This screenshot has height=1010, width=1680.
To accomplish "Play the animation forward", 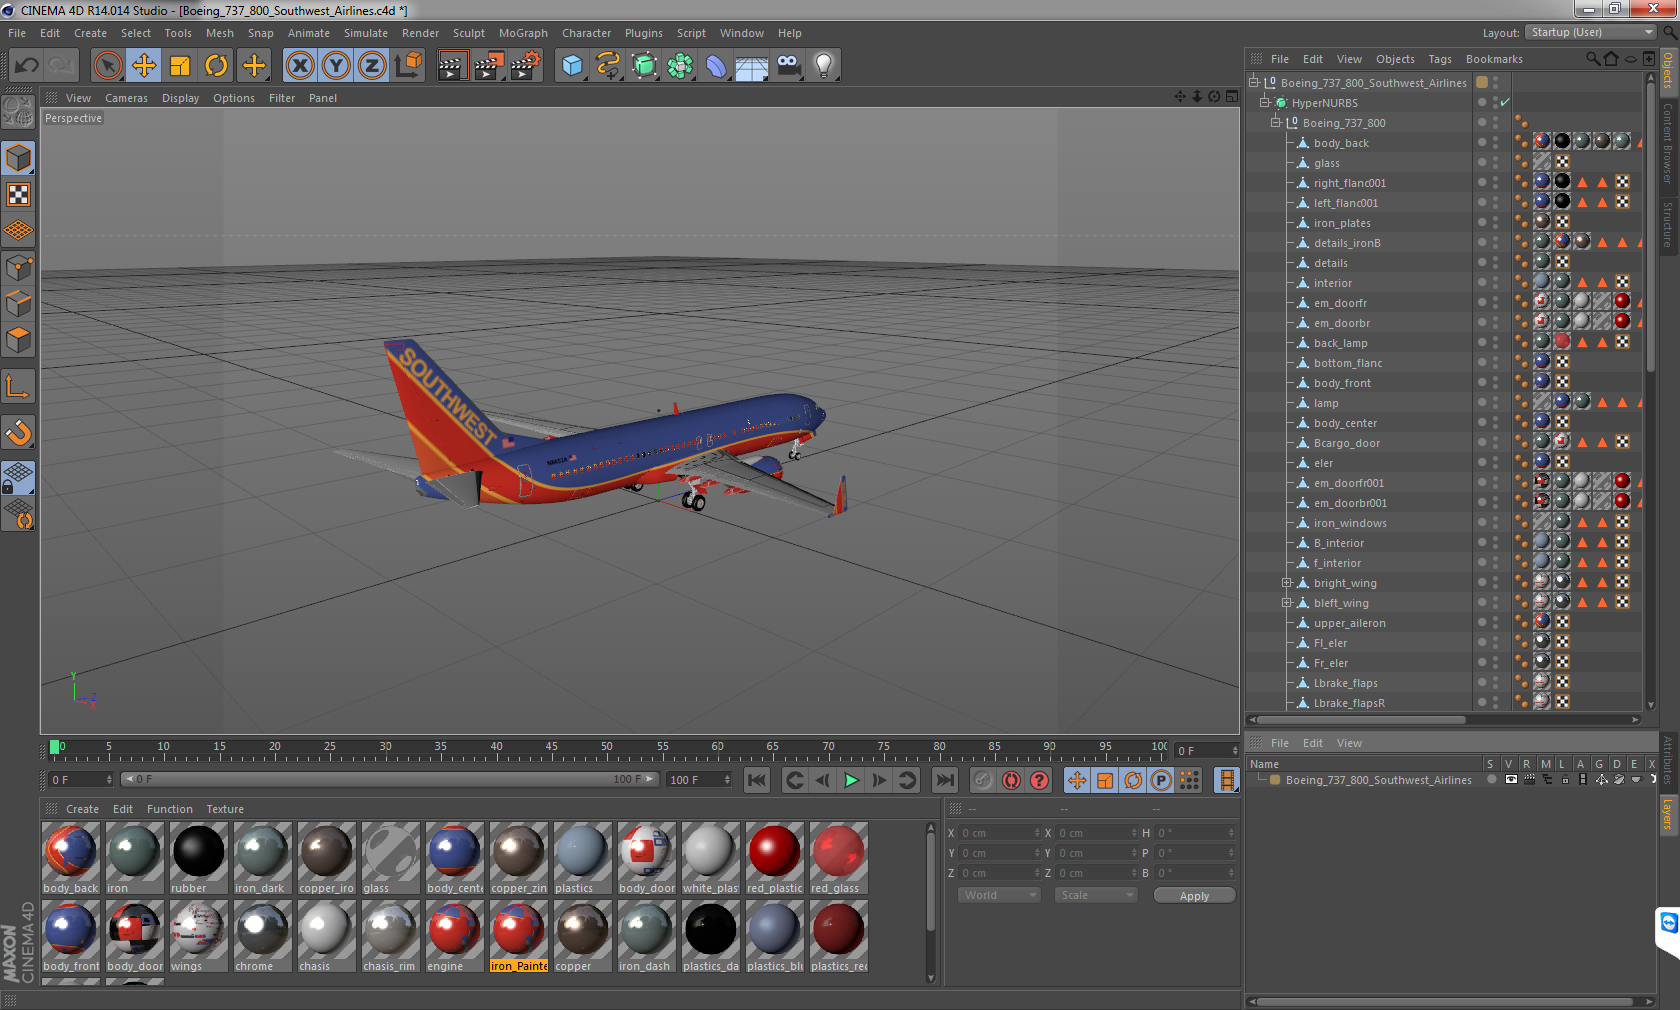I will click(x=851, y=780).
